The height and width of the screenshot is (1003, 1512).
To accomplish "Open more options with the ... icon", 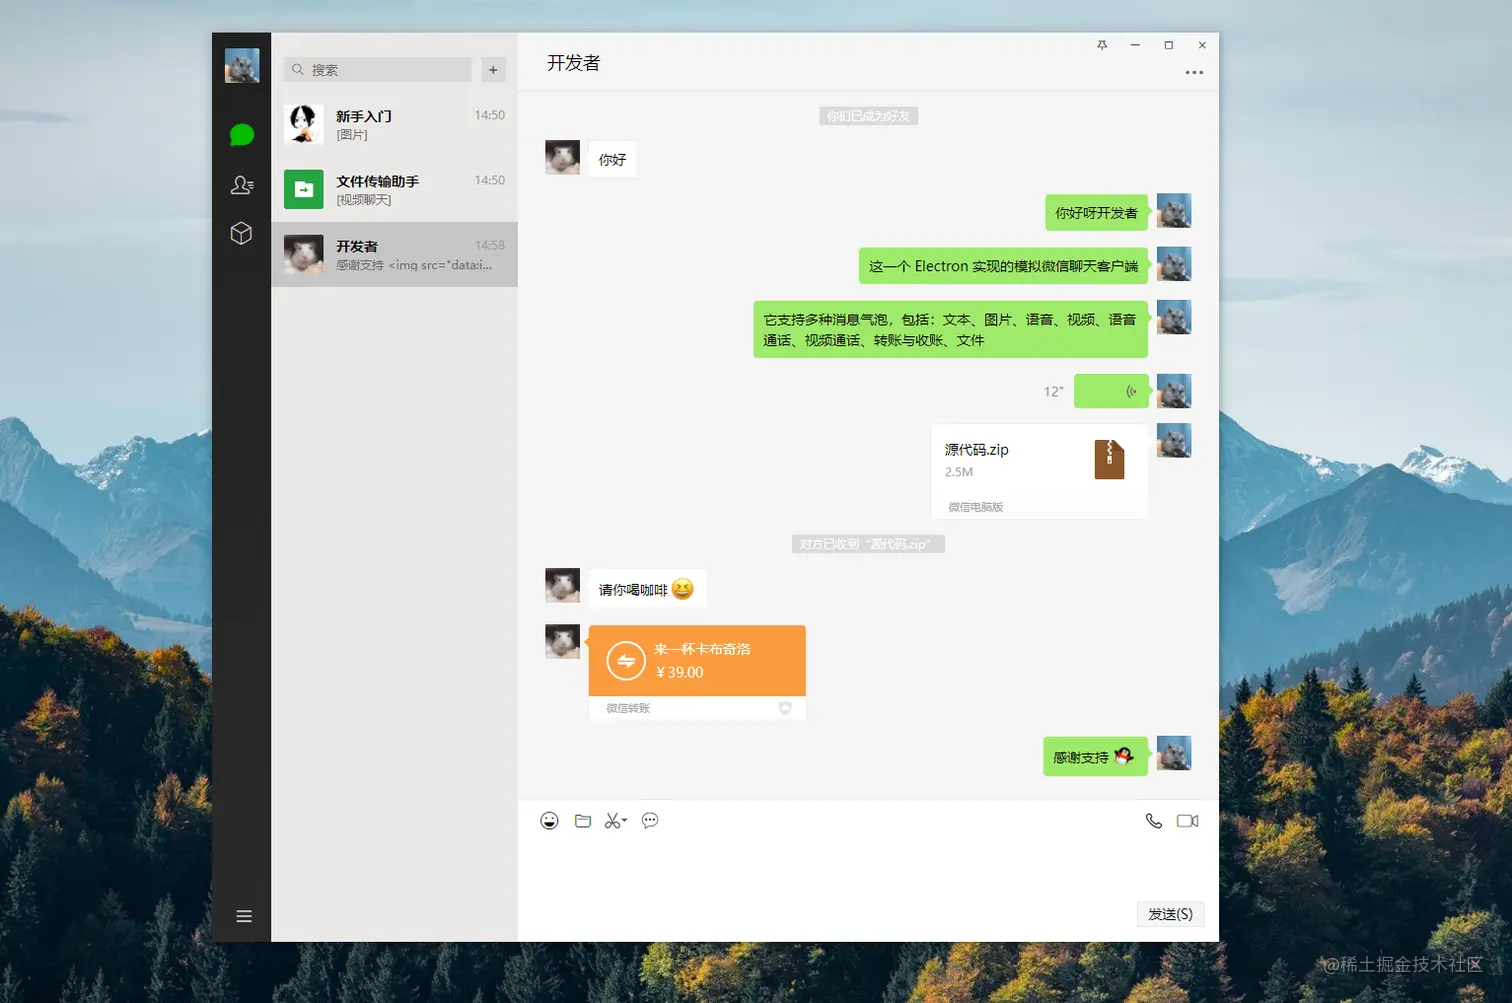I will tap(1194, 72).
